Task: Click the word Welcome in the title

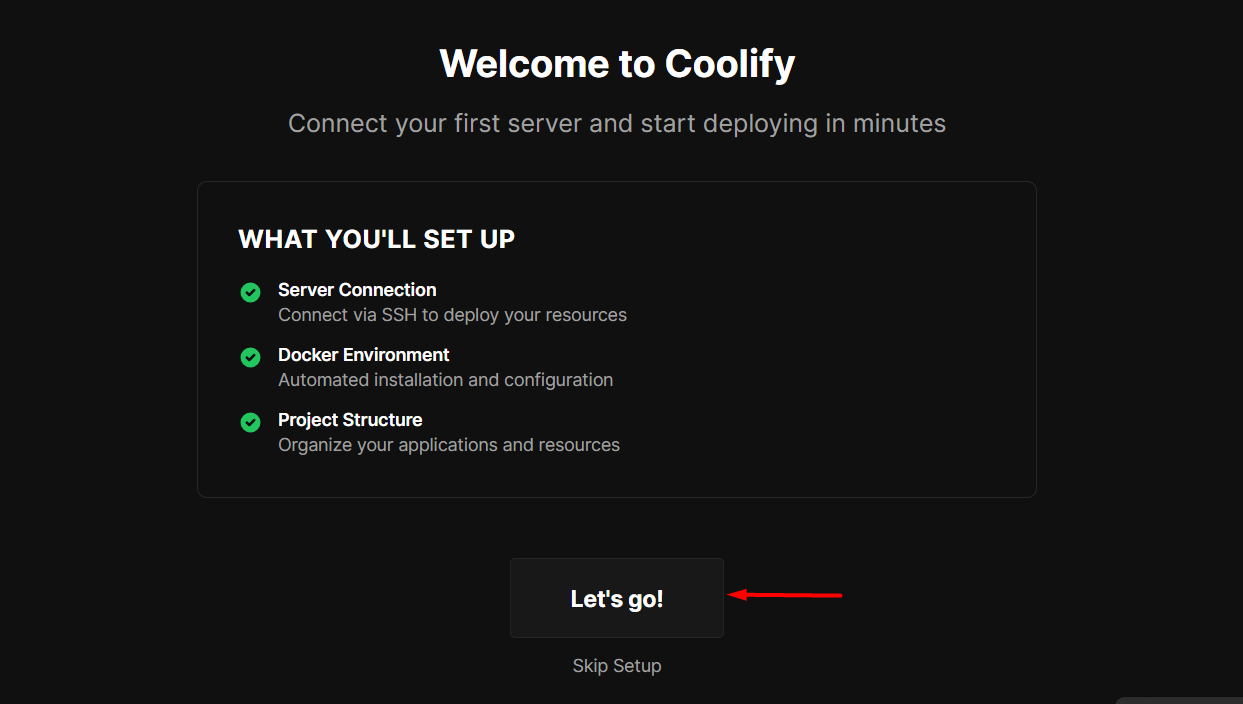Action: pos(523,64)
